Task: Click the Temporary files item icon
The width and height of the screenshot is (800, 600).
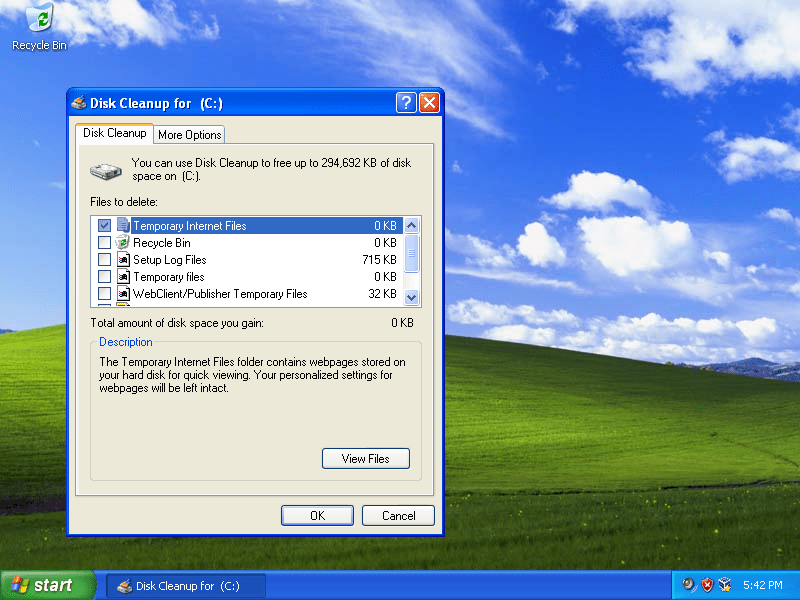Action: click(x=122, y=276)
